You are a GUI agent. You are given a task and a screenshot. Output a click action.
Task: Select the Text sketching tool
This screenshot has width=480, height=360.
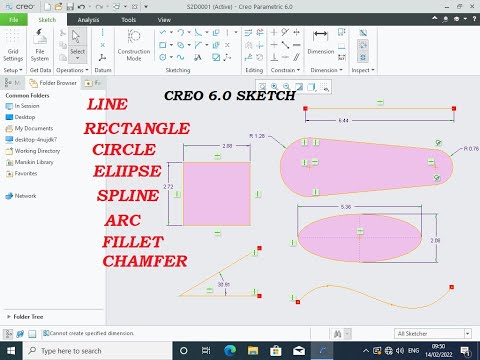(x=198, y=57)
